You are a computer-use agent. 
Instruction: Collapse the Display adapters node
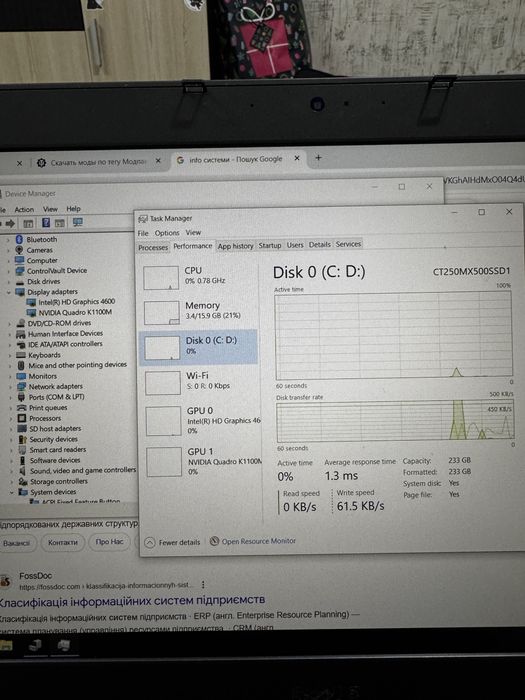pyautogui.click(x=9, y=292)
